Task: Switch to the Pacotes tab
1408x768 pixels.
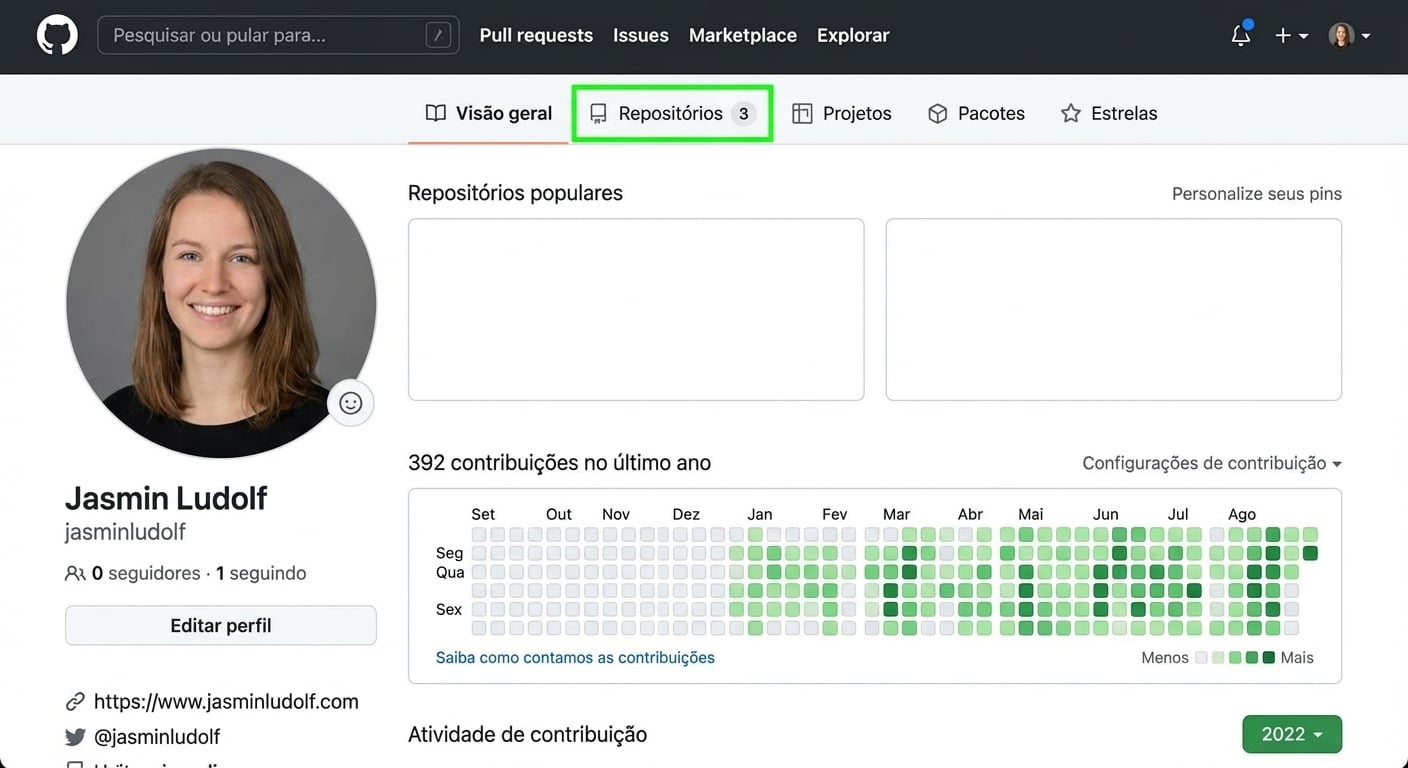Action: coord(976,113)
